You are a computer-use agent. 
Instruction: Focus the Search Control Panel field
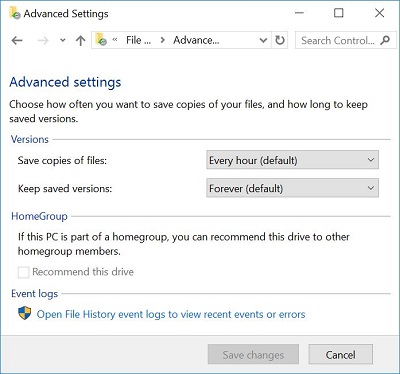338,40
